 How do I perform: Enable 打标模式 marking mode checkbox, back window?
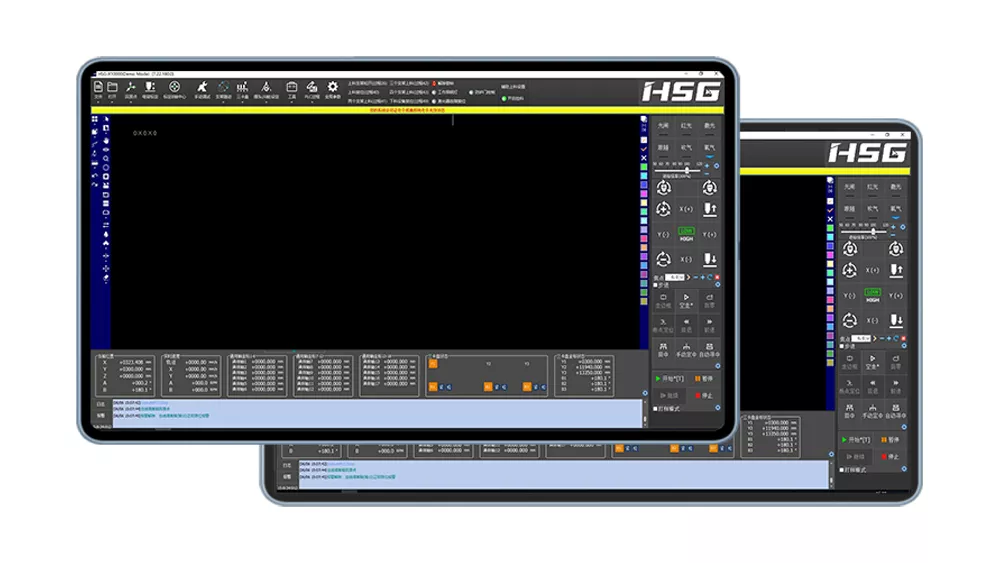(842, 470)
